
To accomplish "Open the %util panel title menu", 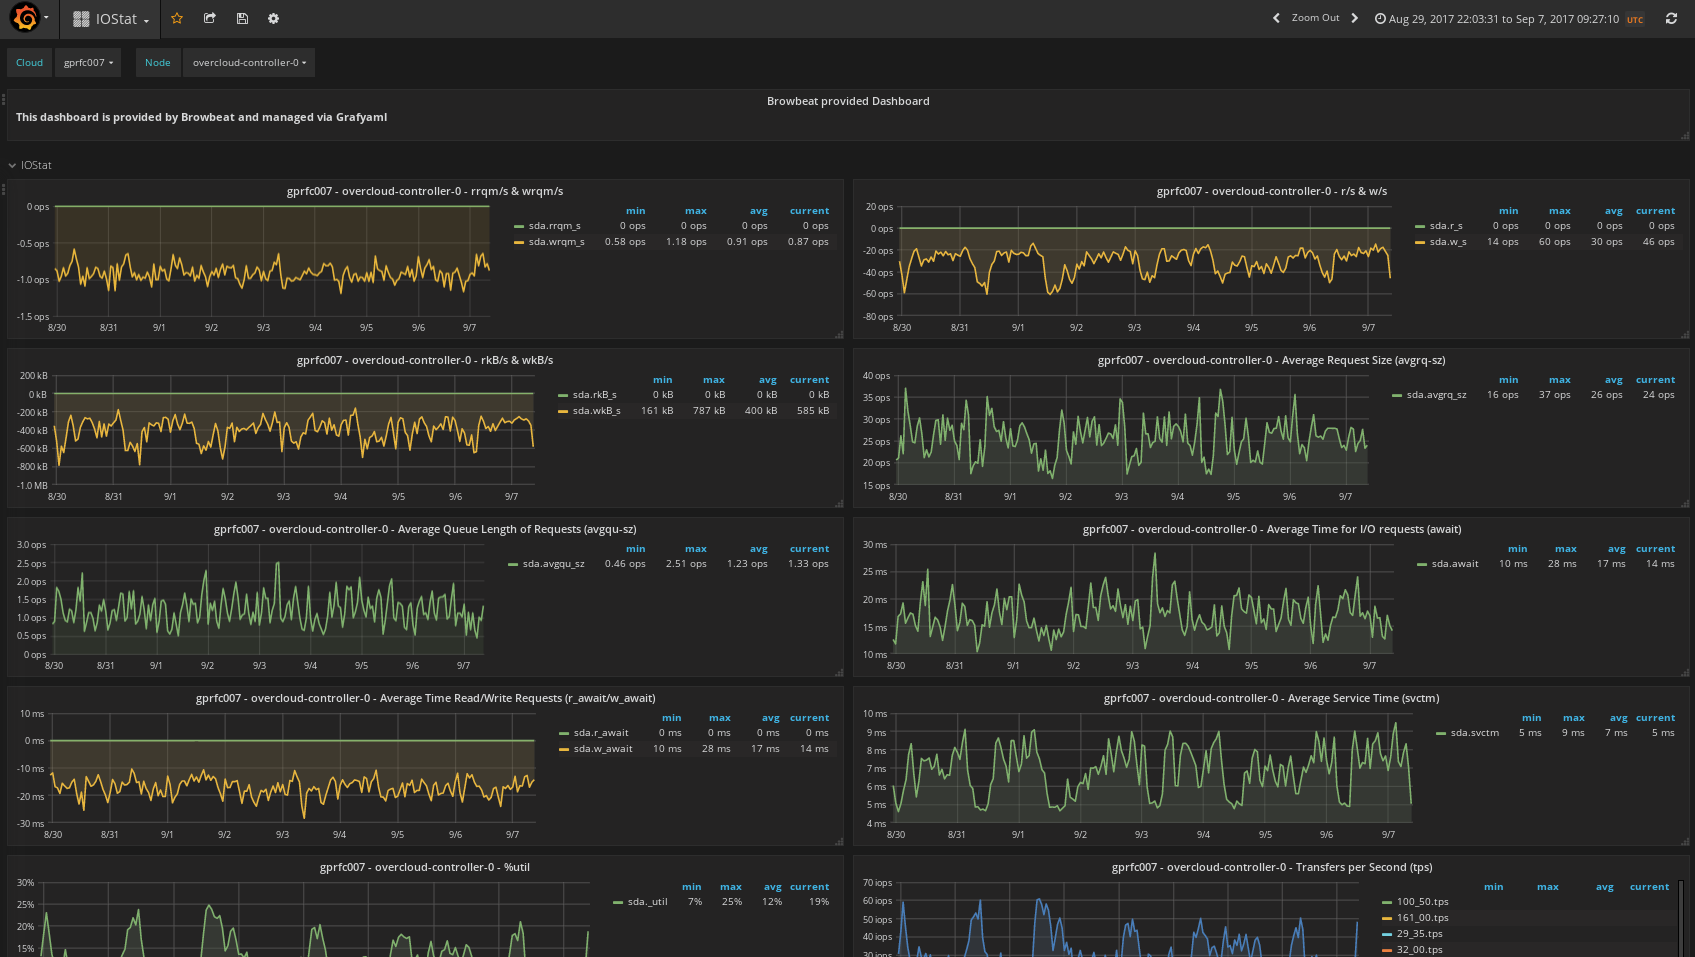I will click(424, 867).
